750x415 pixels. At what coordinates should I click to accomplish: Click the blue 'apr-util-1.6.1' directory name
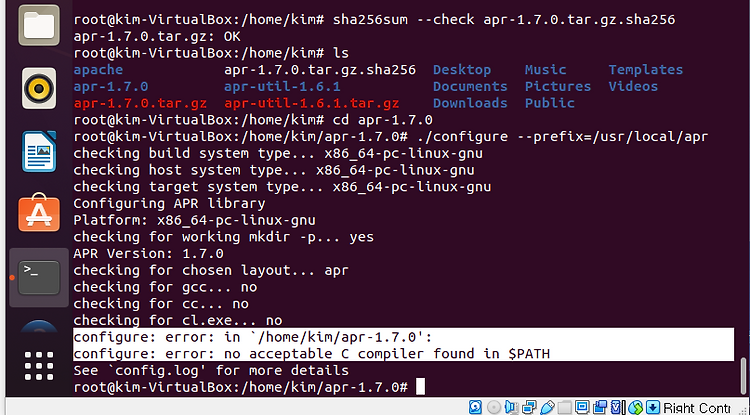pyautogui.click(x=282, y=87)
